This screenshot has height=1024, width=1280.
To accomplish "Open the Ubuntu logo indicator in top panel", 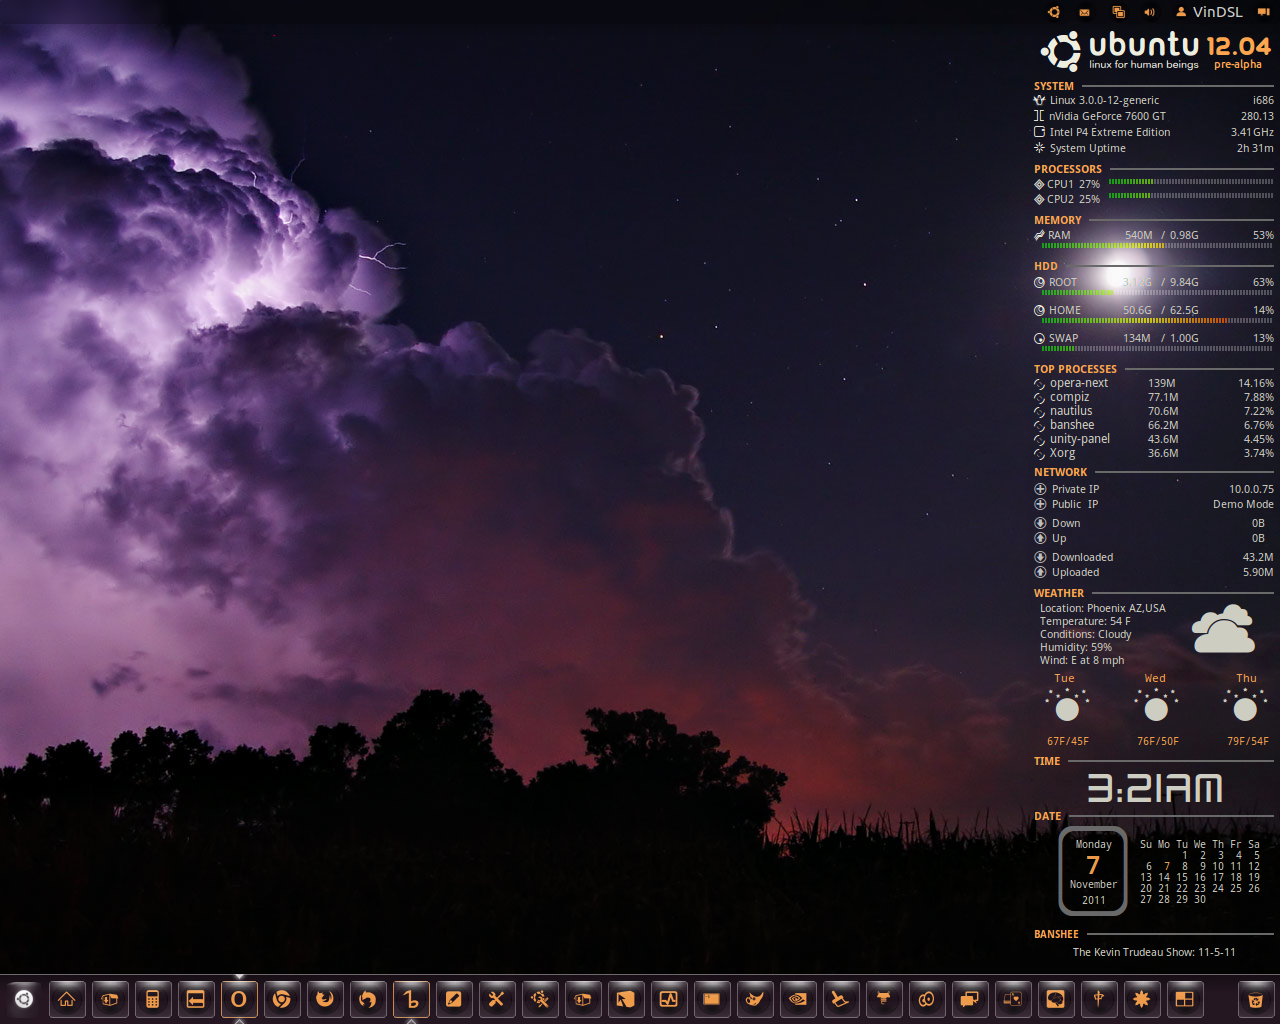I will pyautogui.click(x=1053, y=12).
